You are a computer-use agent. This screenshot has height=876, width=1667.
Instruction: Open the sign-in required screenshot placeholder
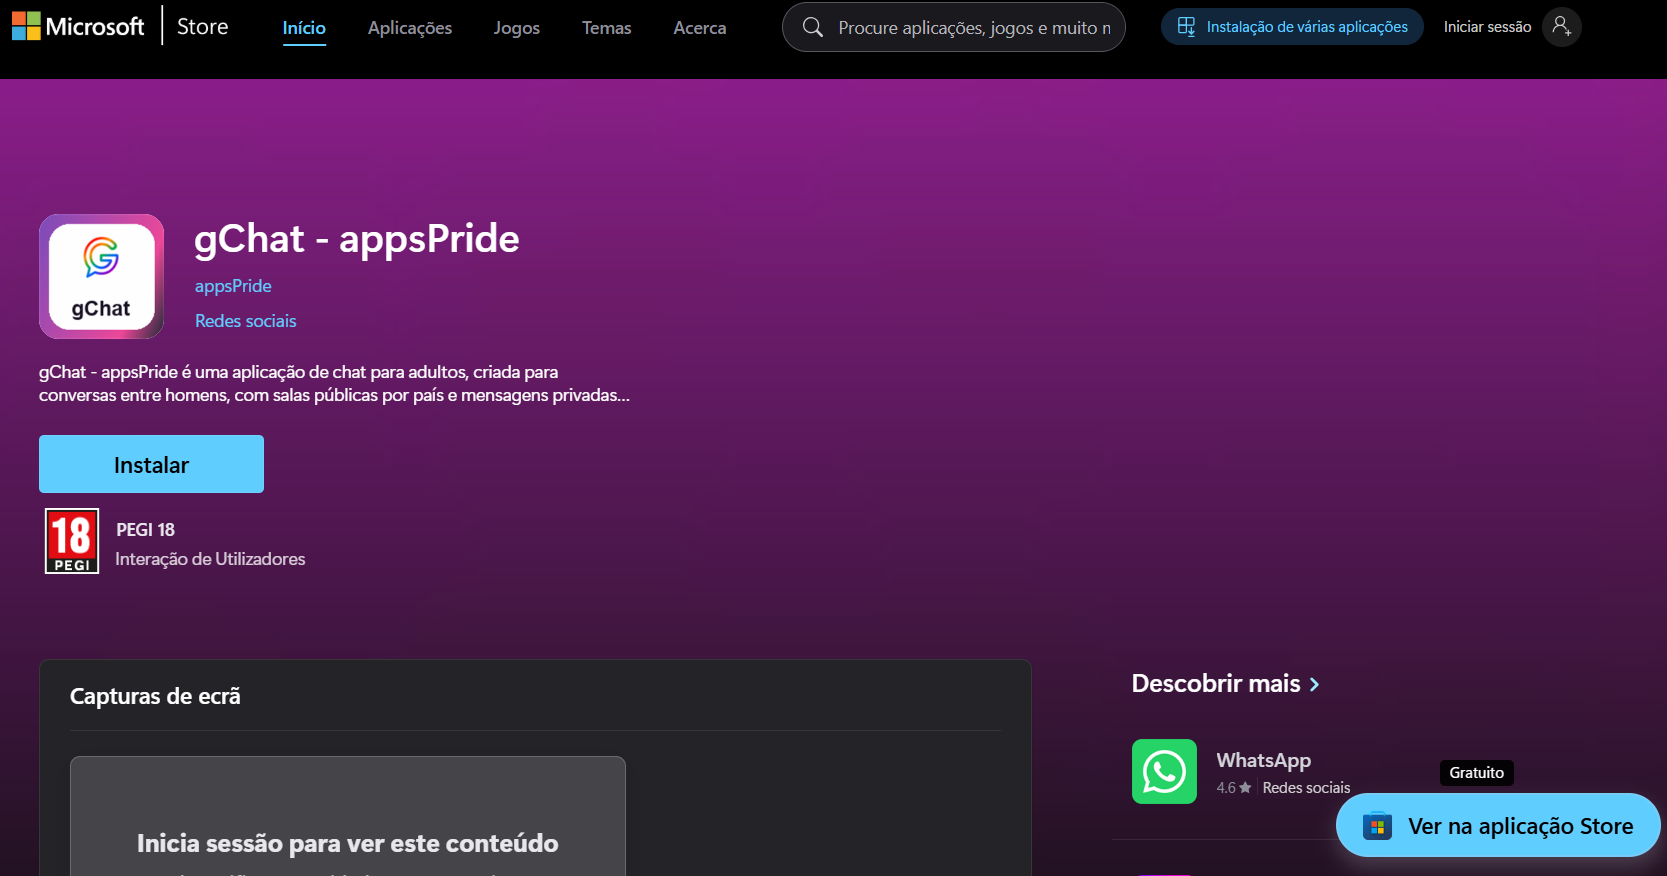tap(347, 817)
